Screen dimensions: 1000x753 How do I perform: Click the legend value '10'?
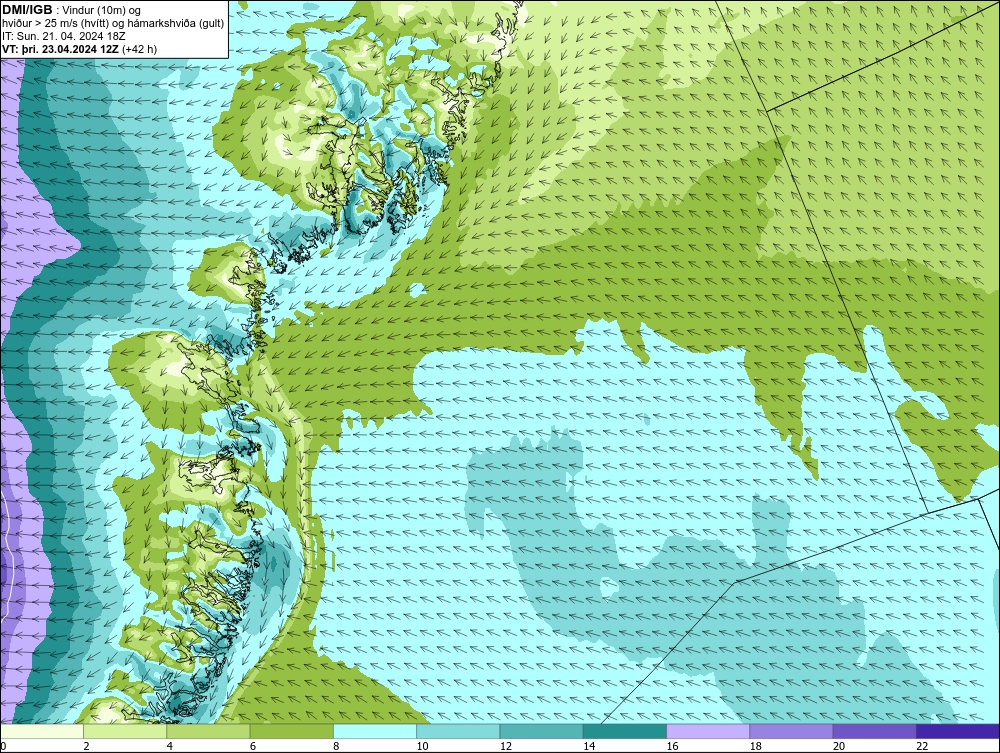coord(422,747)
